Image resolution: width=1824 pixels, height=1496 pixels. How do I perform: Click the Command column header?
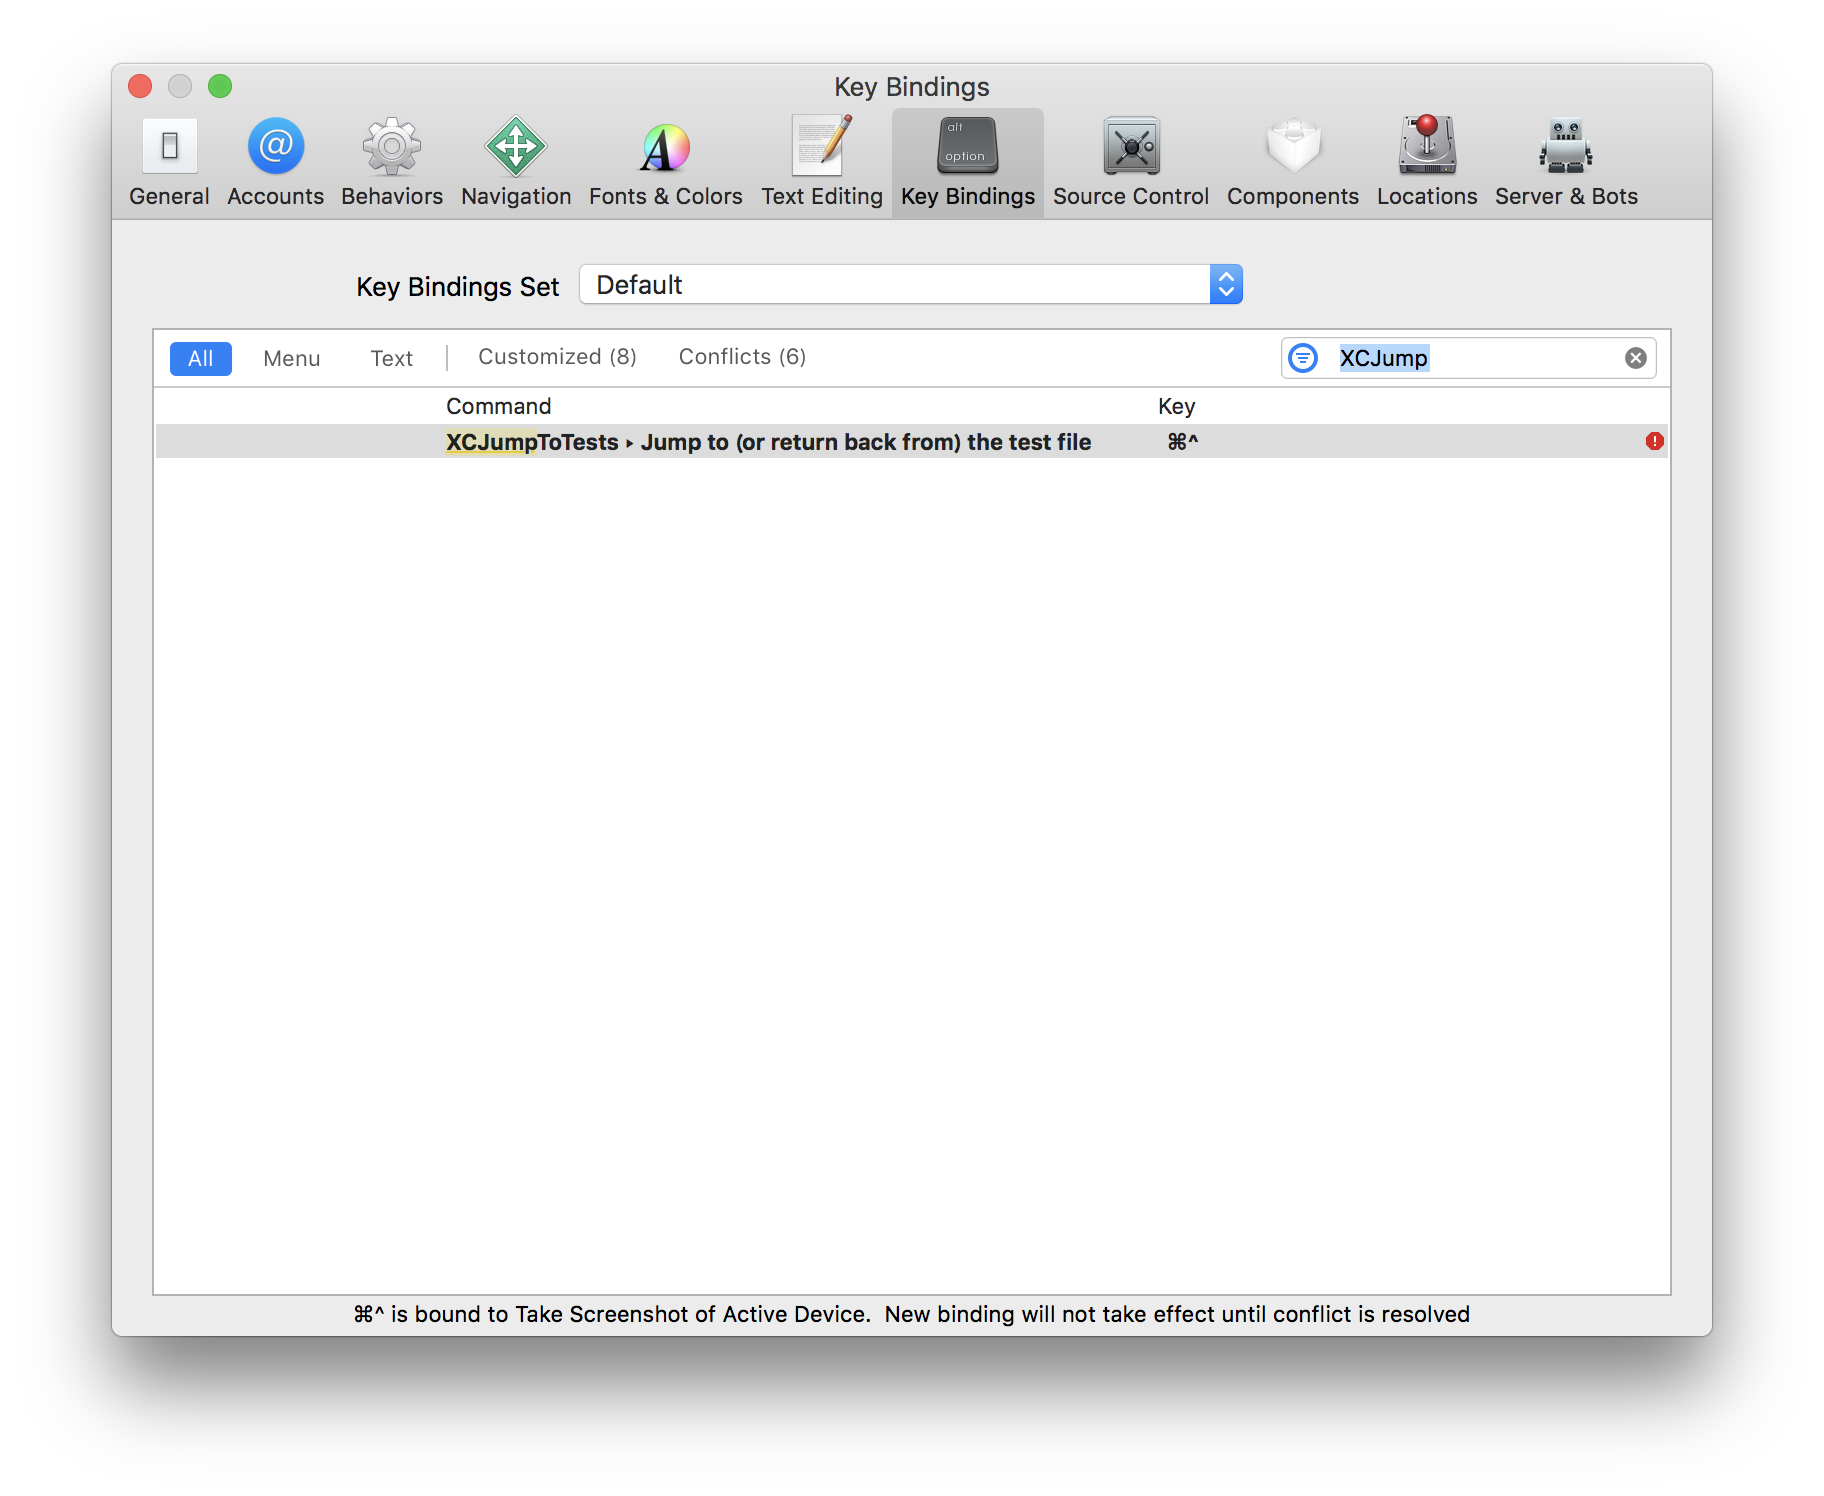point(499,406)
